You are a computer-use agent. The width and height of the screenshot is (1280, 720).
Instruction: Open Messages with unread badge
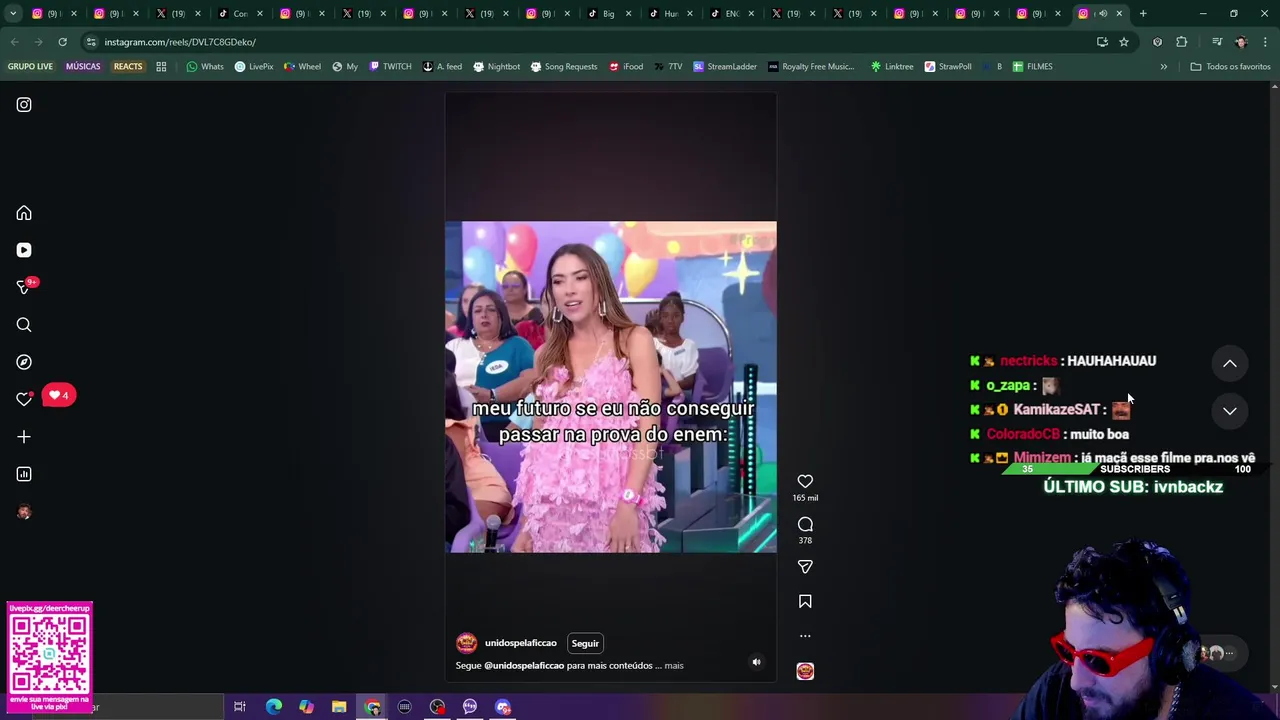pyautogui.click(x=24, y=287)
